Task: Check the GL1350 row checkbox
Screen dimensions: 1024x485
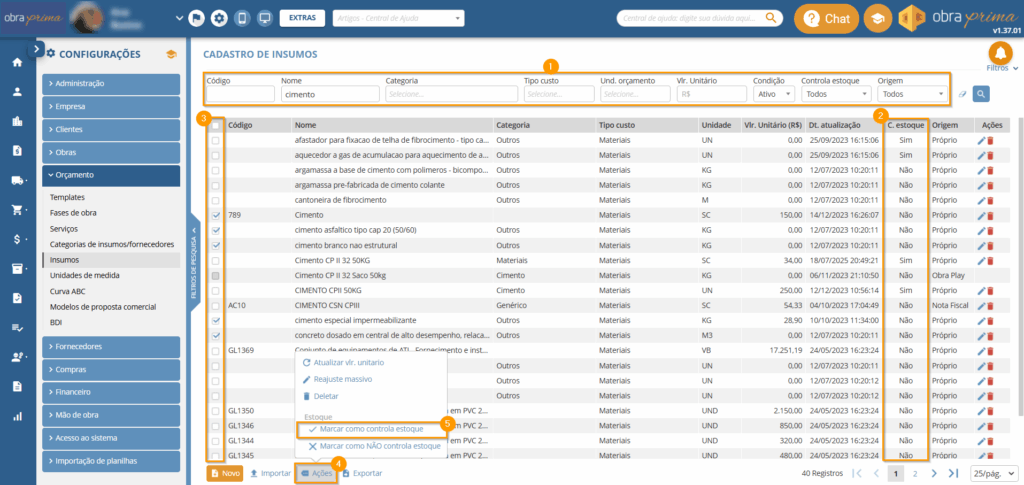Action: tap(216, 411)
